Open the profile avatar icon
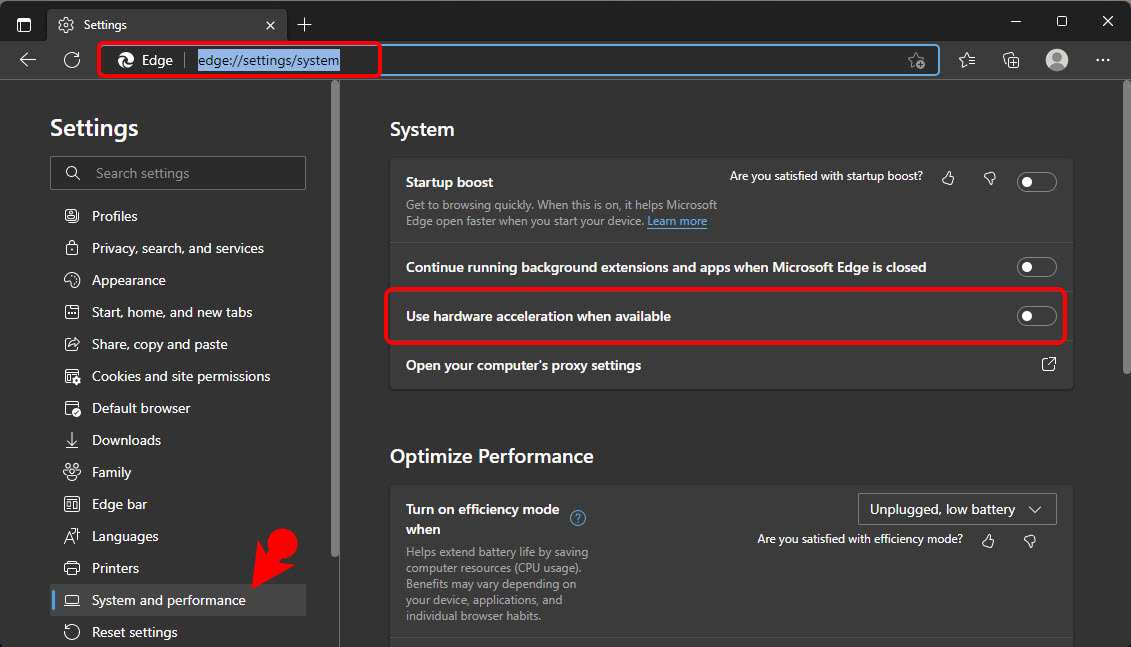 tap(1057, 60)
